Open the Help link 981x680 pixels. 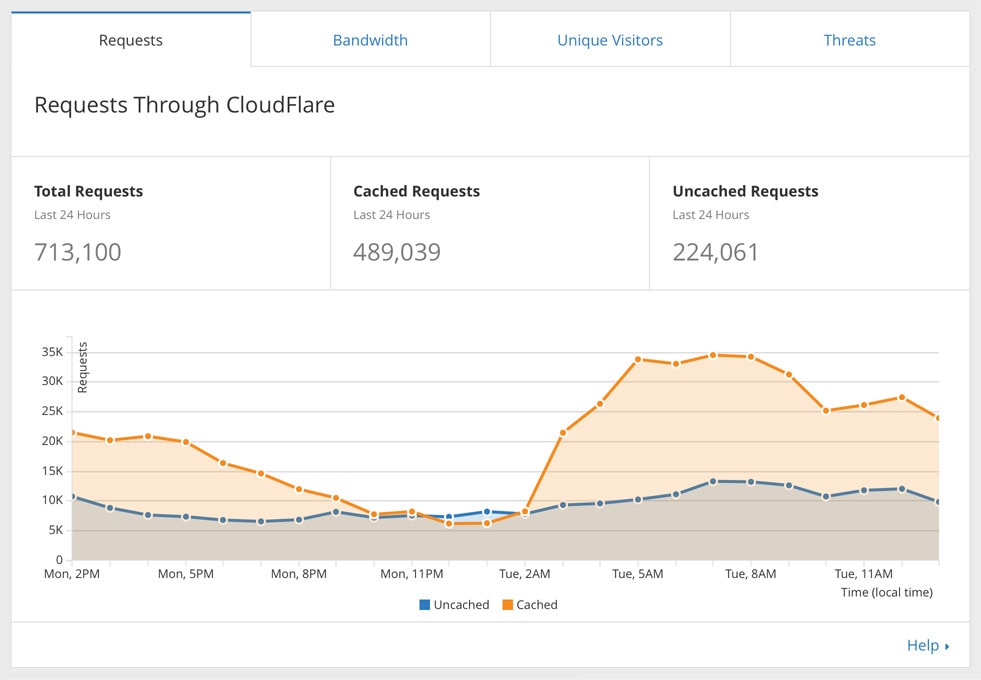click(923, 645)
